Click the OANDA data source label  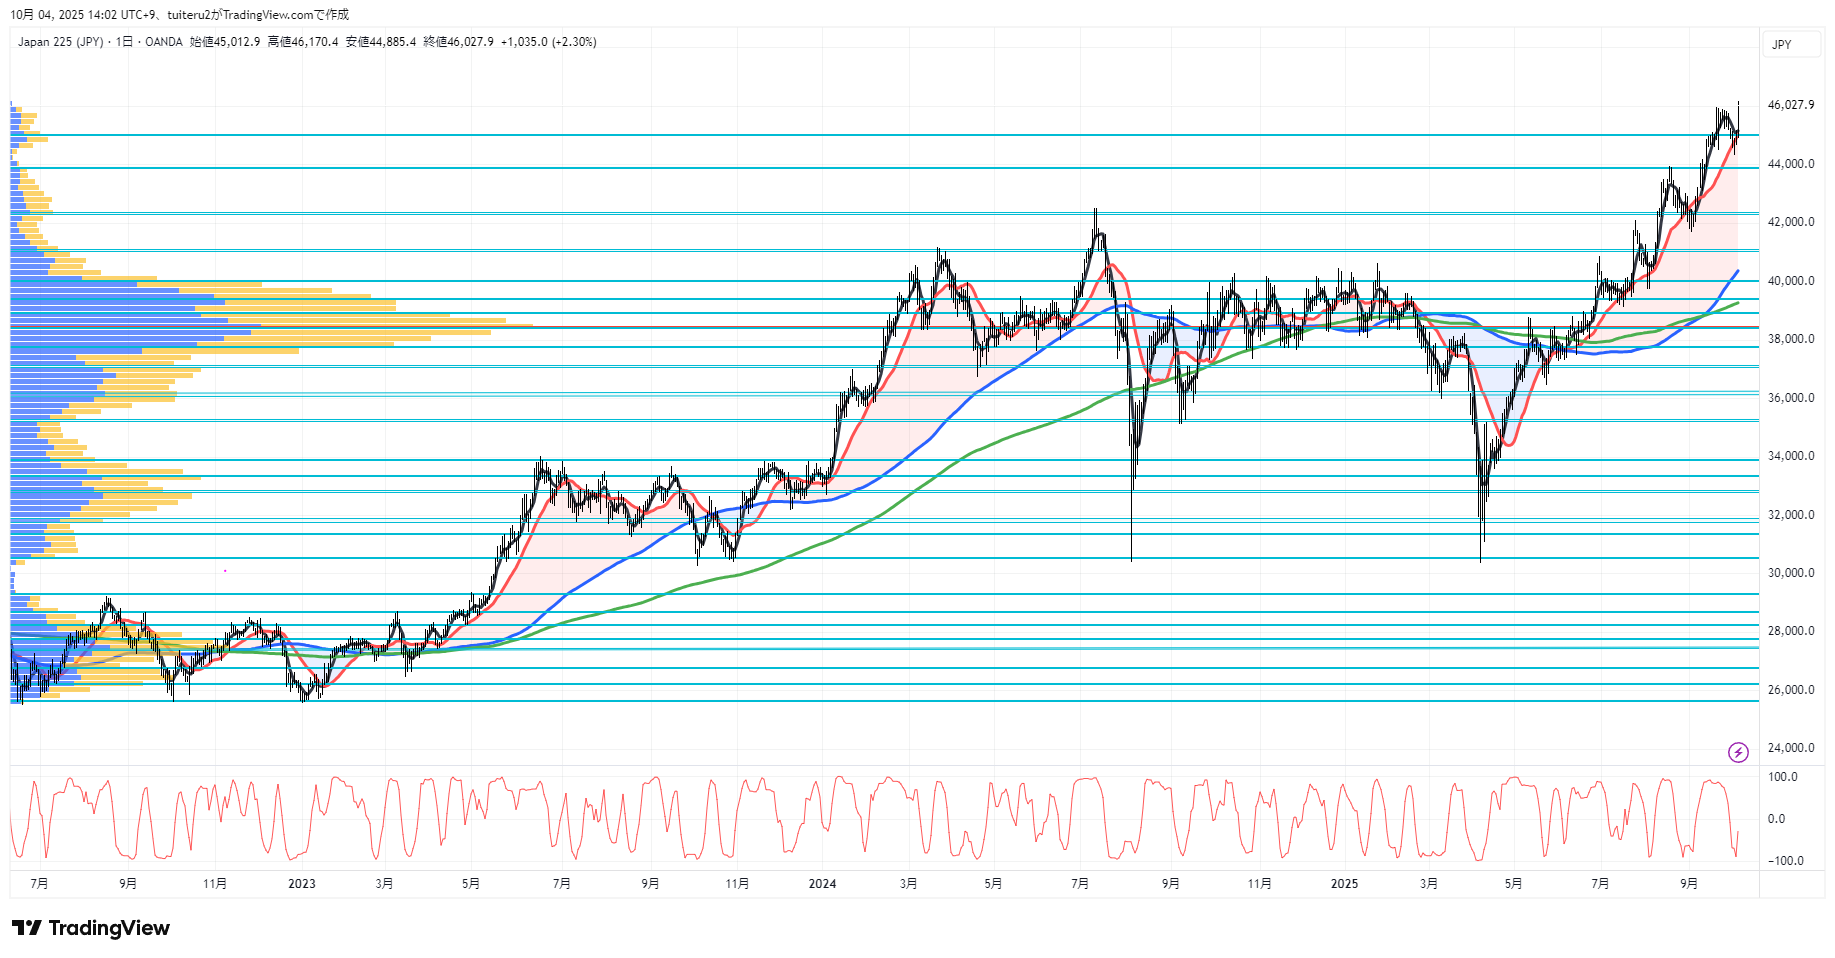164,42
